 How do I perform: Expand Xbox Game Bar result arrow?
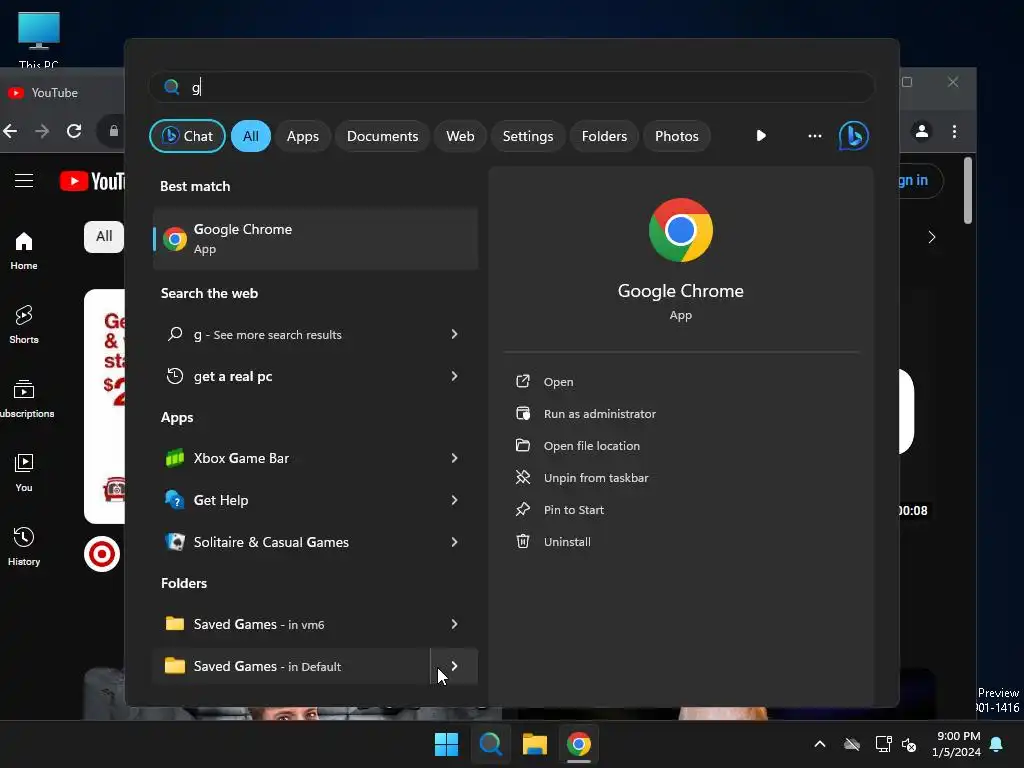[x=454, y=458]
